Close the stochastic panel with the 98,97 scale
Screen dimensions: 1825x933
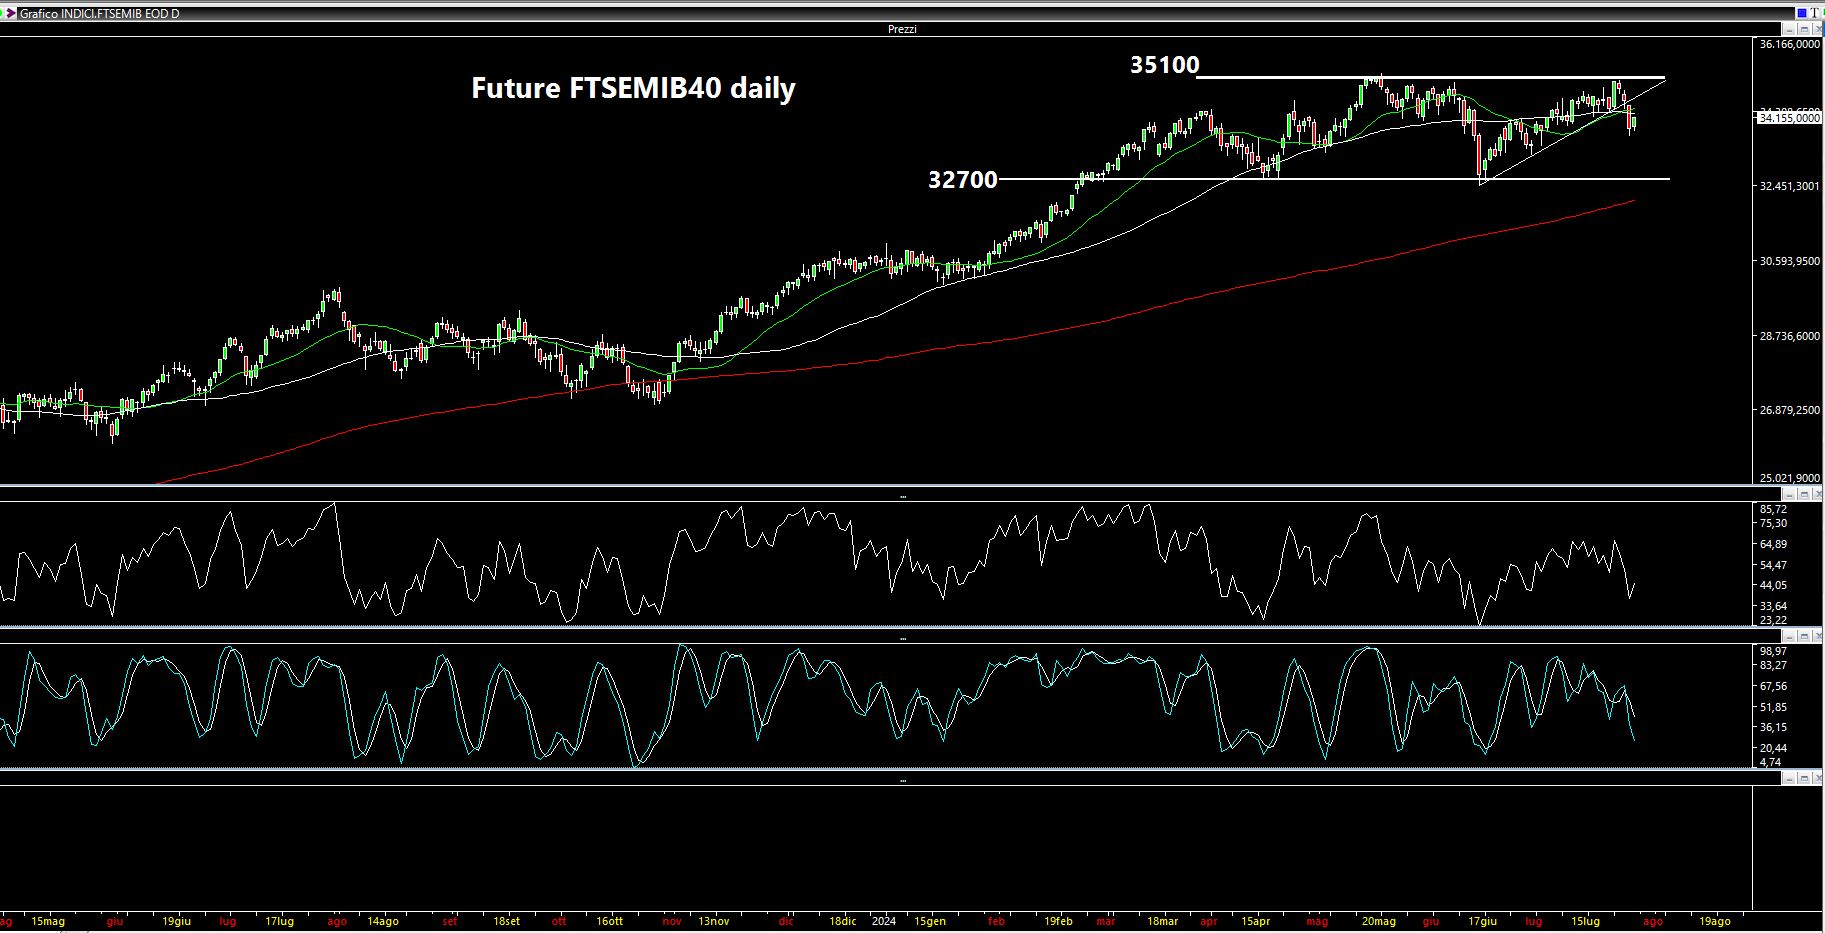(1818, 636)
